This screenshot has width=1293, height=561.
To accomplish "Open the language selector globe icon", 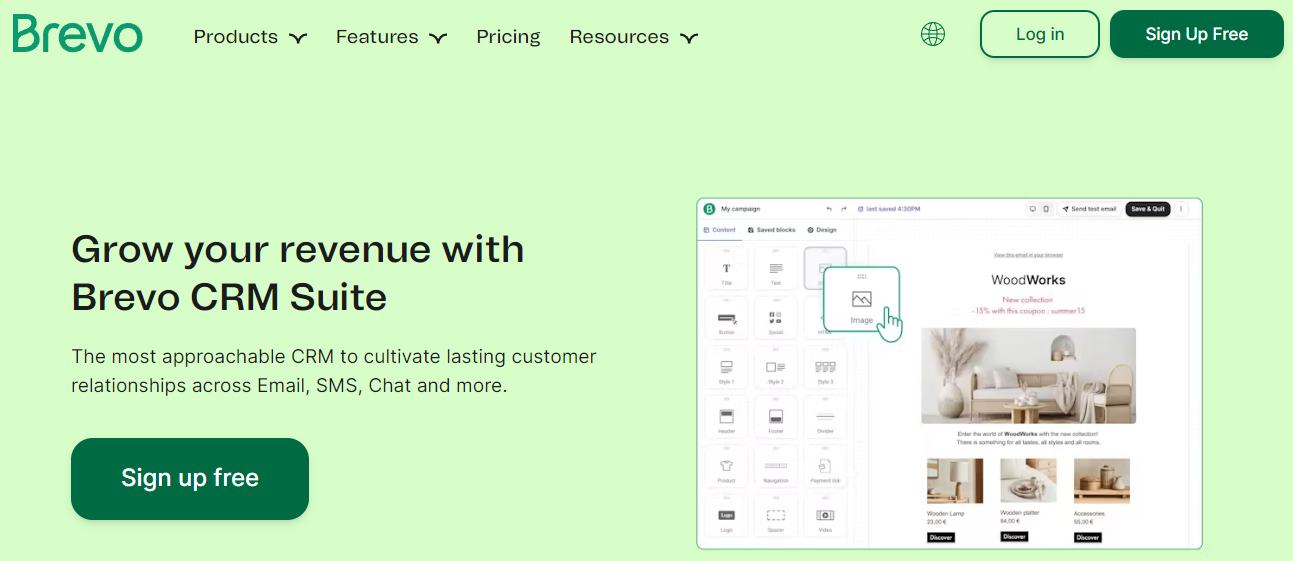I will (933, 34).
